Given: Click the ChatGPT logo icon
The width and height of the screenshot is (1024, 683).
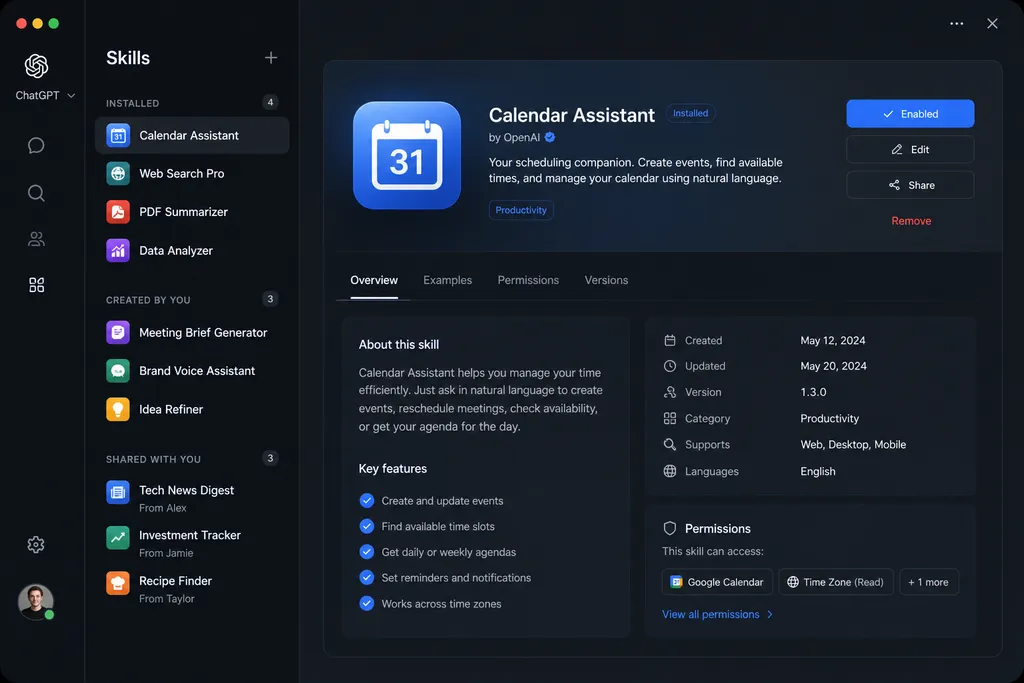Looking at the screenshot, I should pos(37,65).
